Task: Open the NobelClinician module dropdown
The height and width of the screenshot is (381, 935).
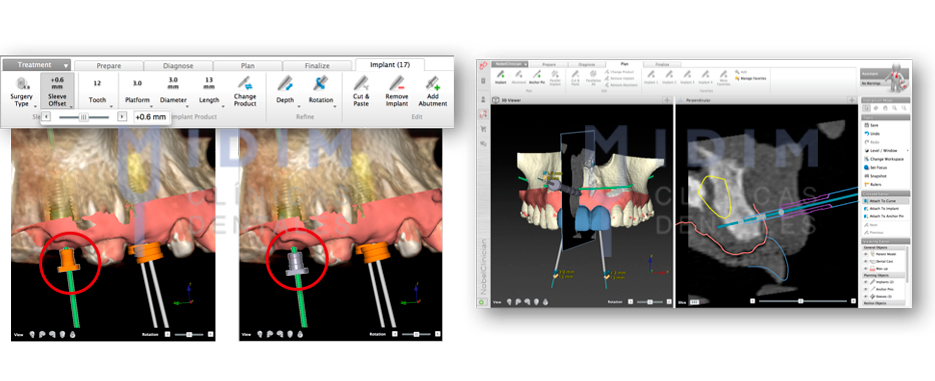Action: (510, 64)
